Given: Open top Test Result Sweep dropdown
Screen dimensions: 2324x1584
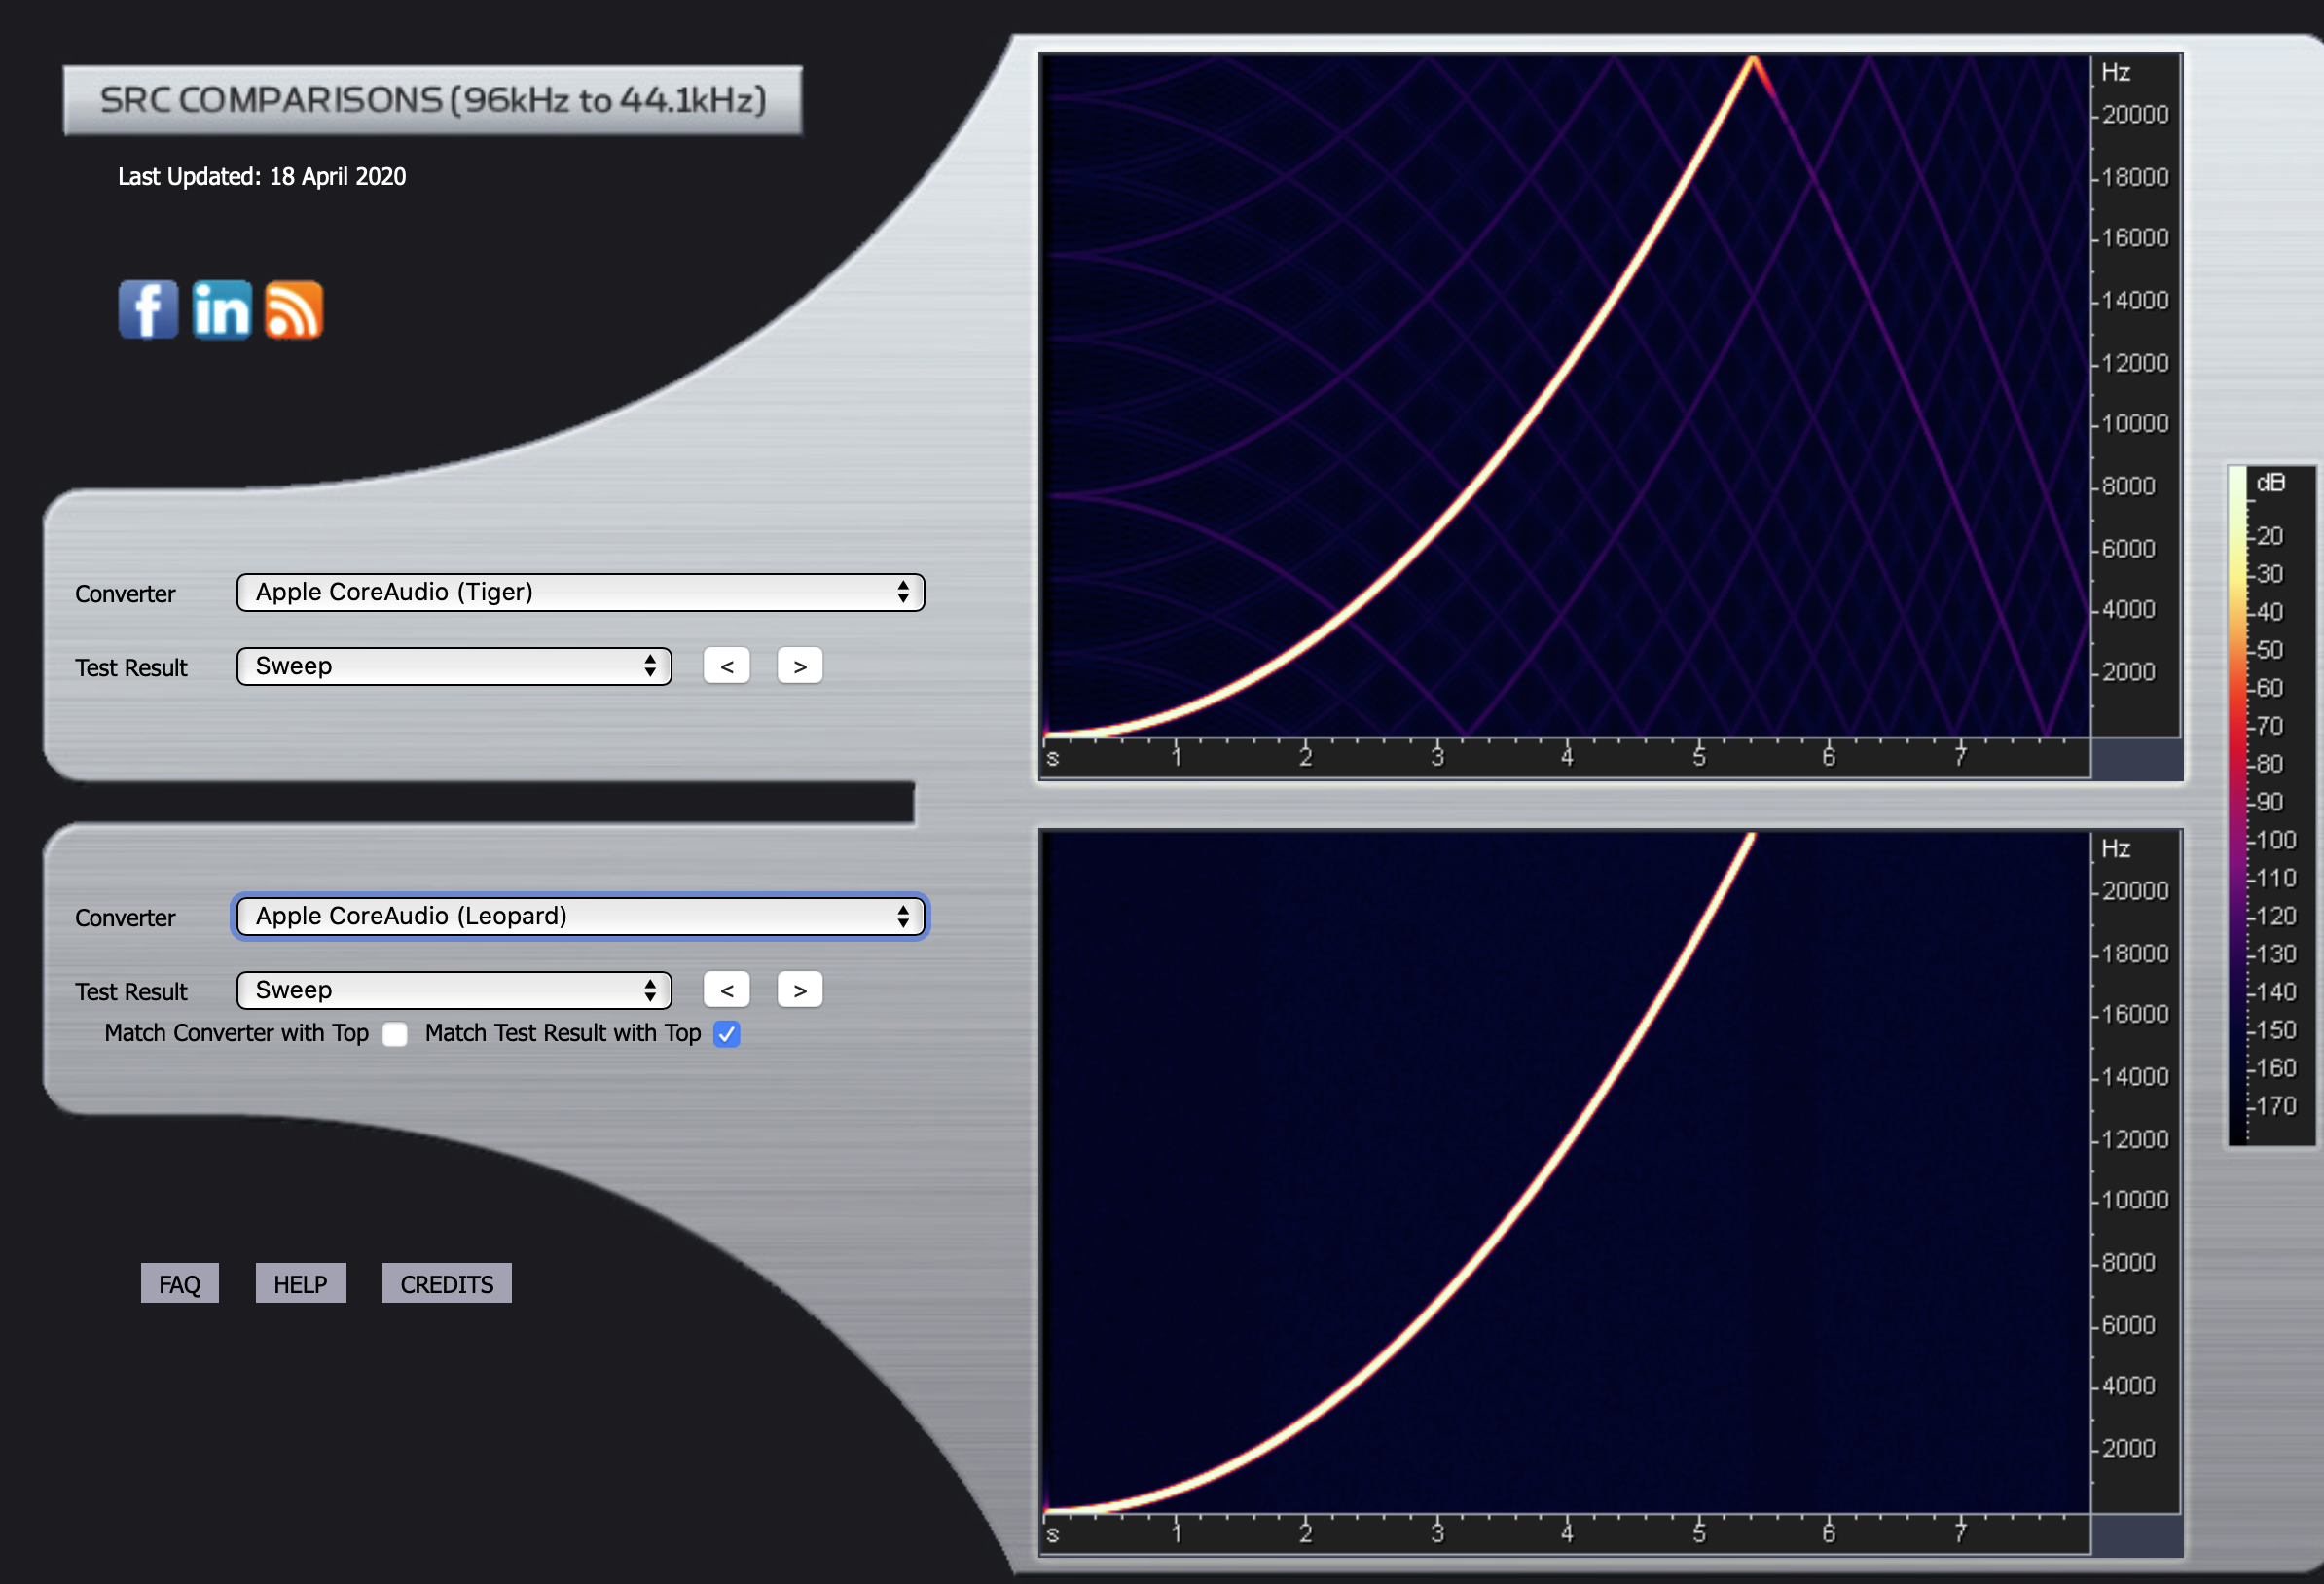Looking at the screenshot, I should point(454,666).
